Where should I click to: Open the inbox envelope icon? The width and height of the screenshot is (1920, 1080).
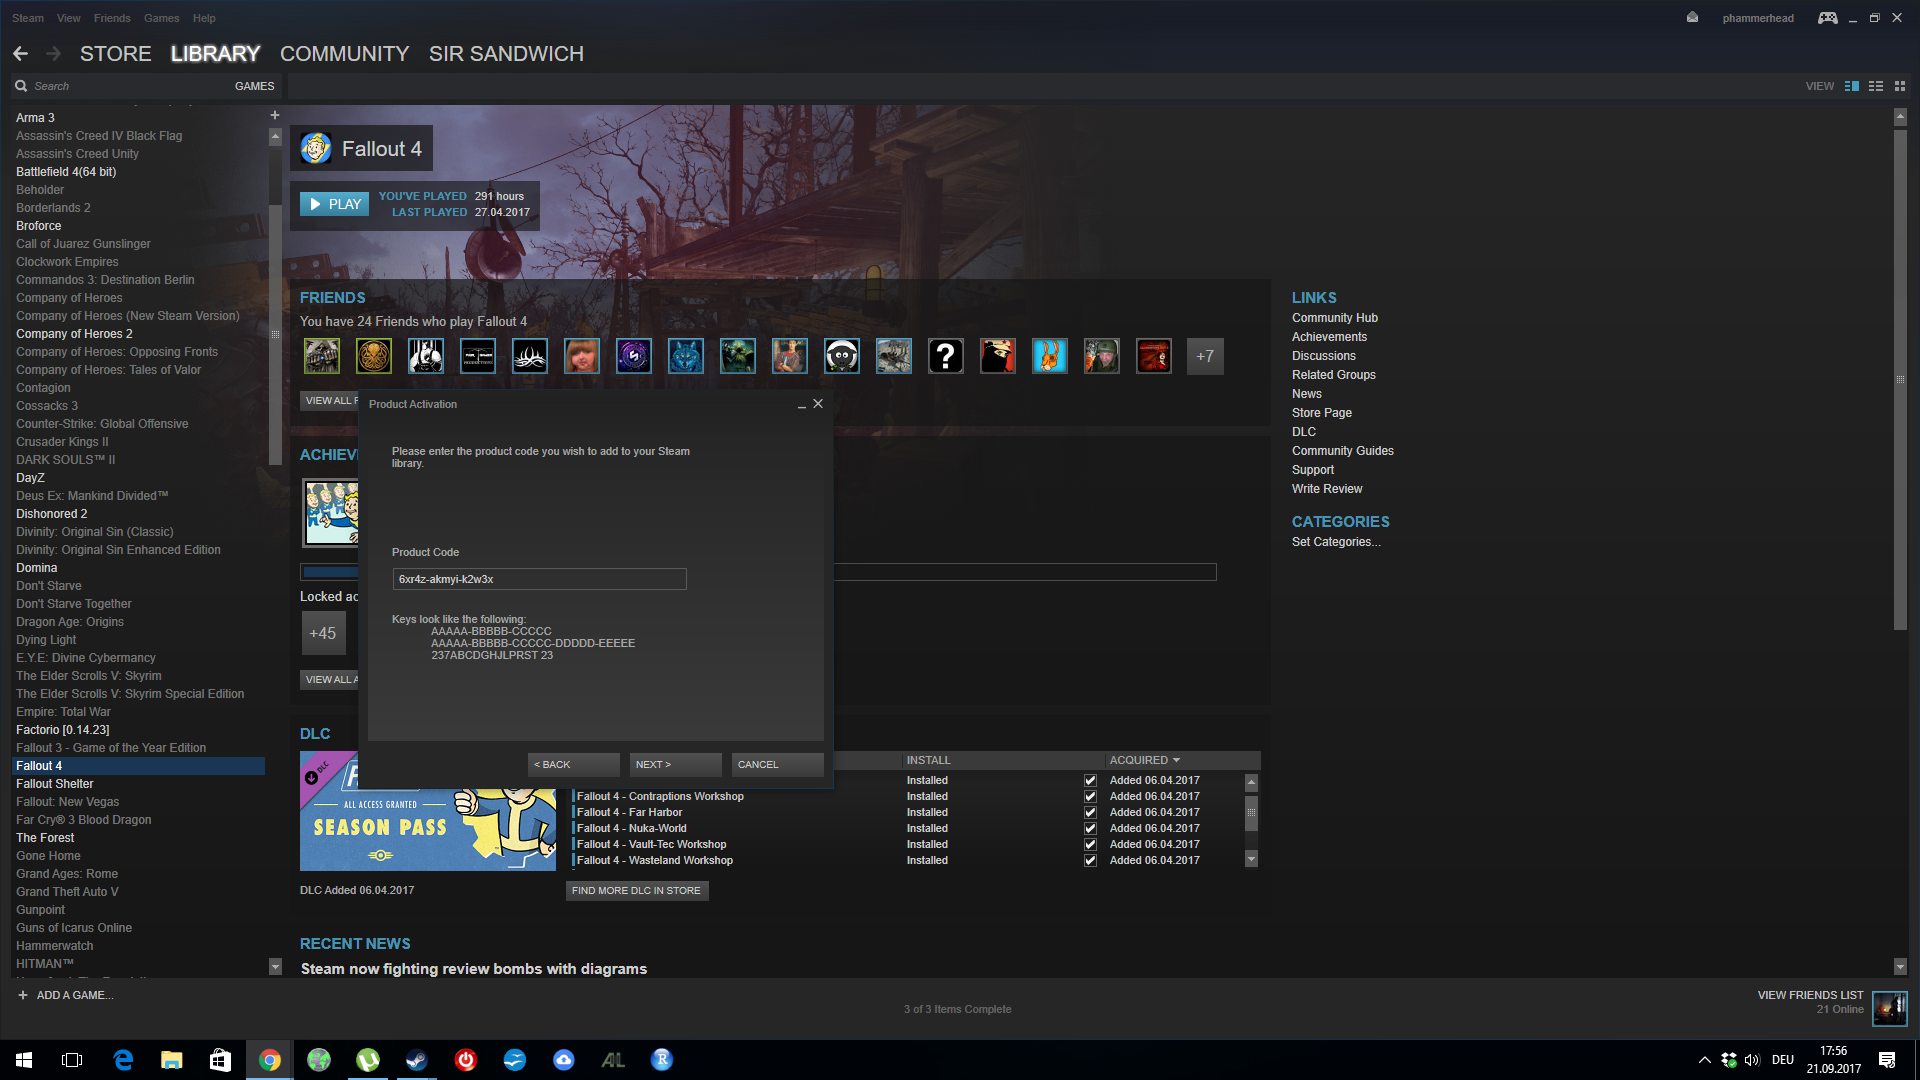[x=1692, y=17]
